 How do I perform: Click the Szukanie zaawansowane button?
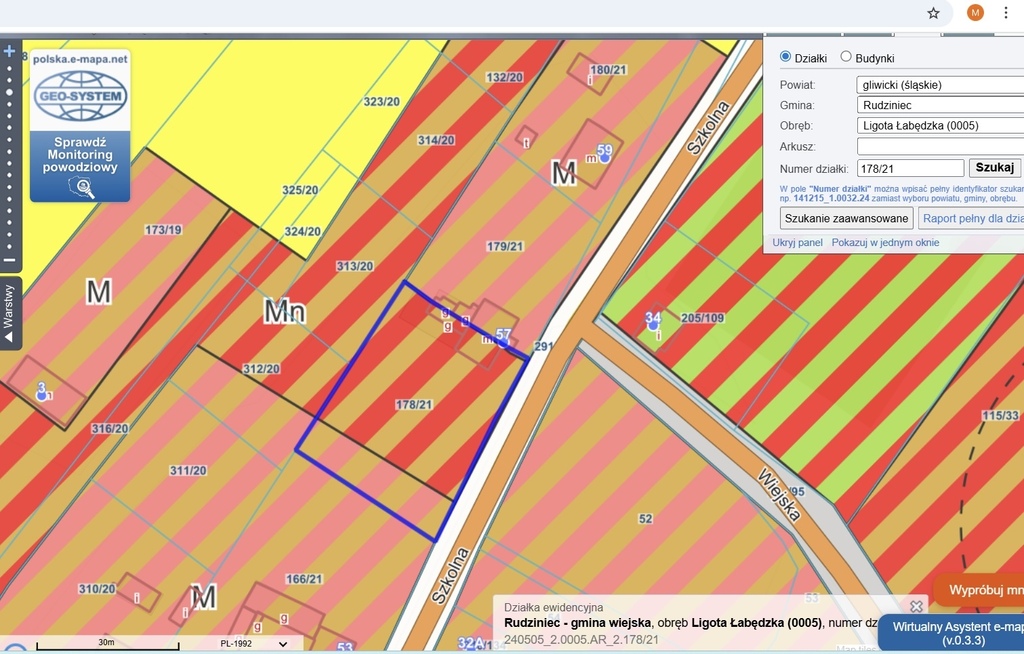pyautogui.click(x=846, y=218)
